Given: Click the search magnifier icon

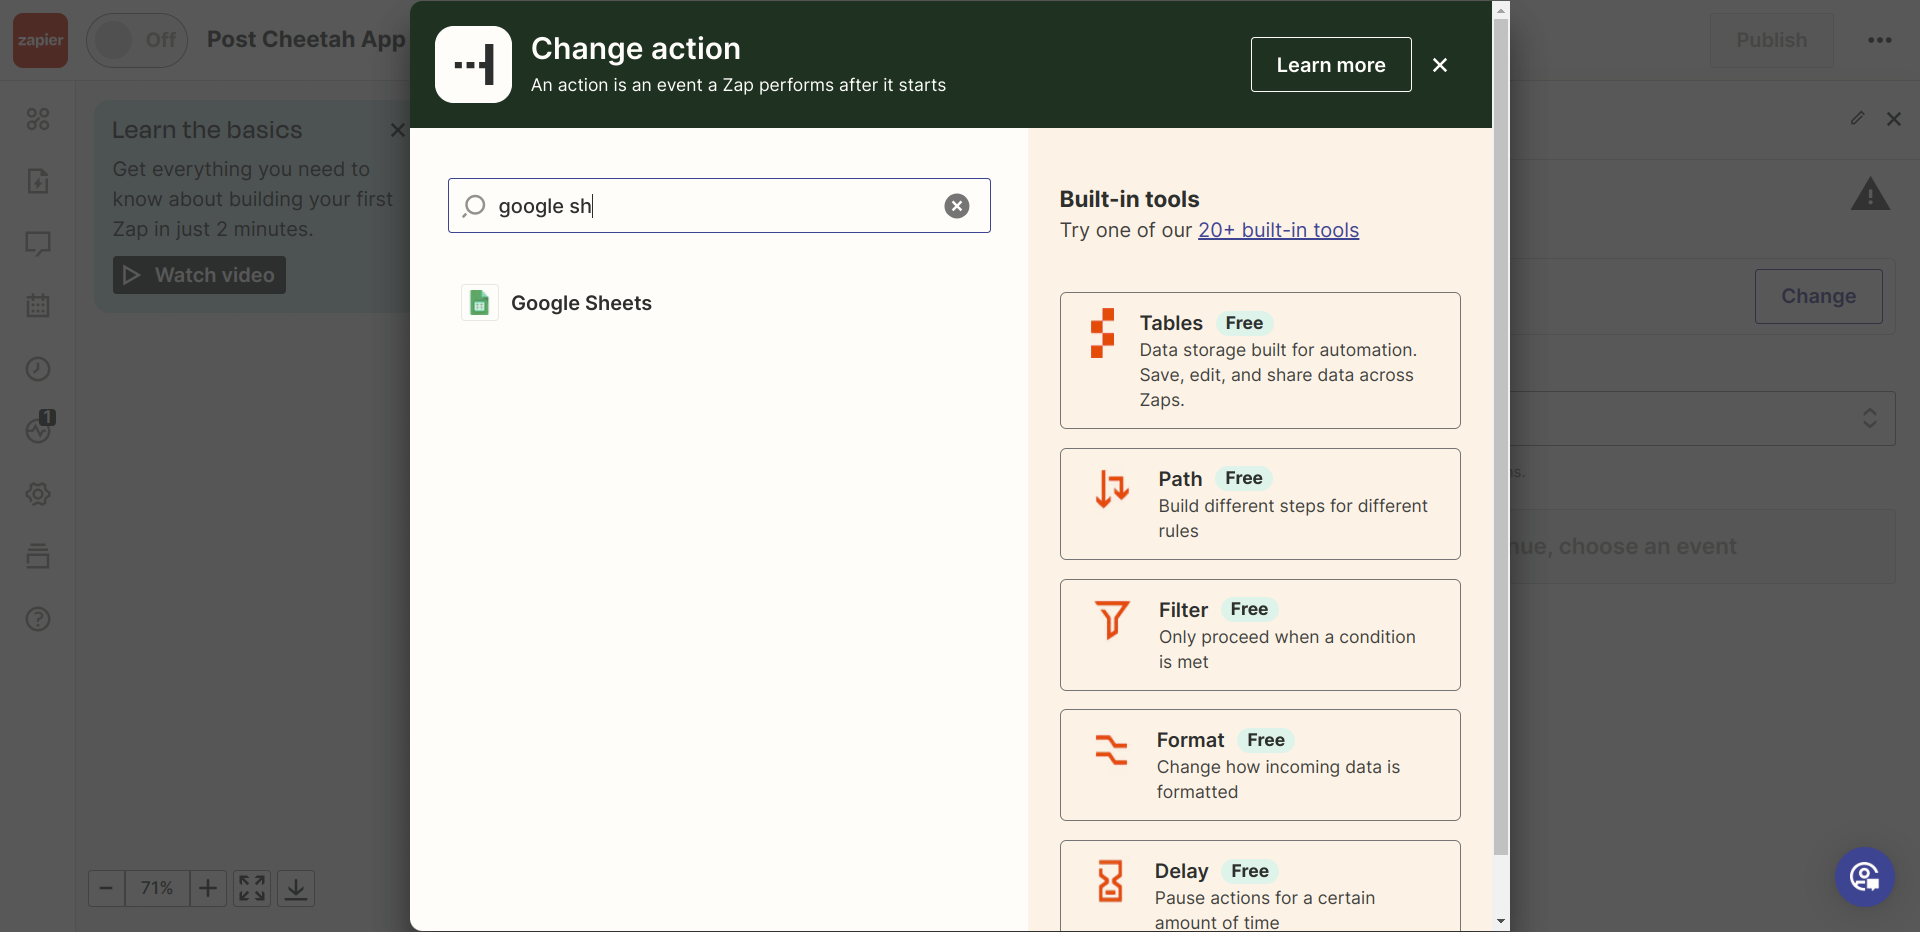Looking at the screenshot, I should 474,206.
